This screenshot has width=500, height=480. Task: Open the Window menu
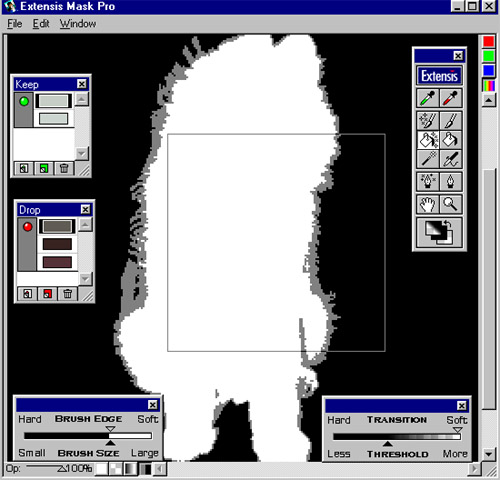[x=78, y=24]
